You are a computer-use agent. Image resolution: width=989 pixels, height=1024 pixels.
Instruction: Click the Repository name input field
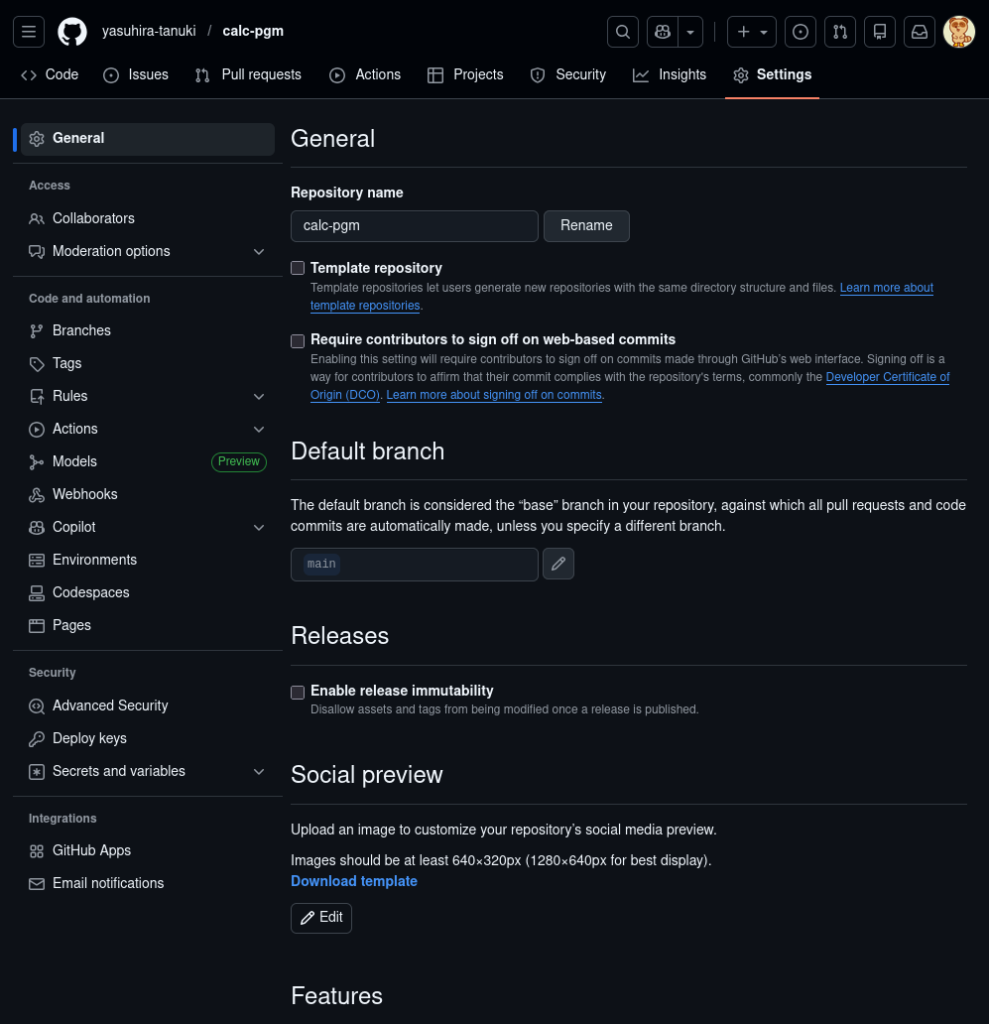click(x=414, y=226)
